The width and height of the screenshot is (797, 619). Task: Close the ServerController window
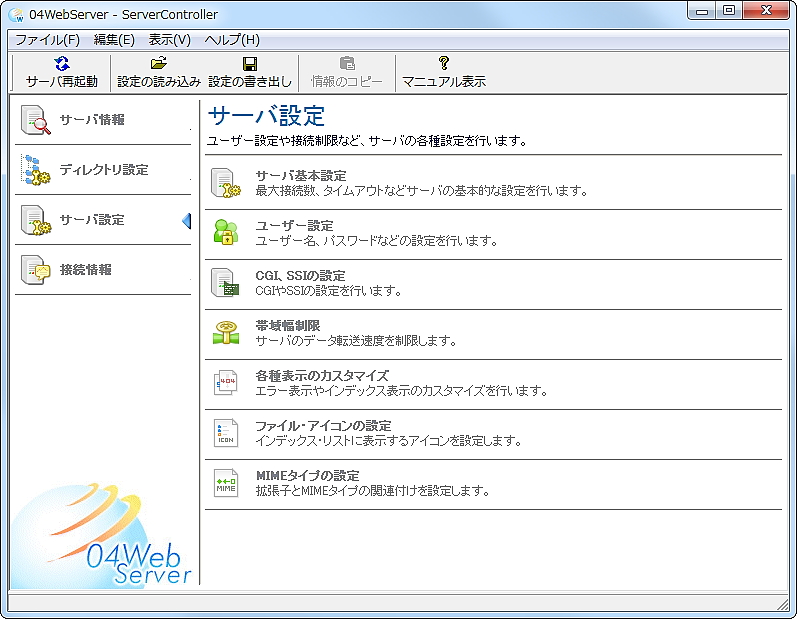[766, 11]
